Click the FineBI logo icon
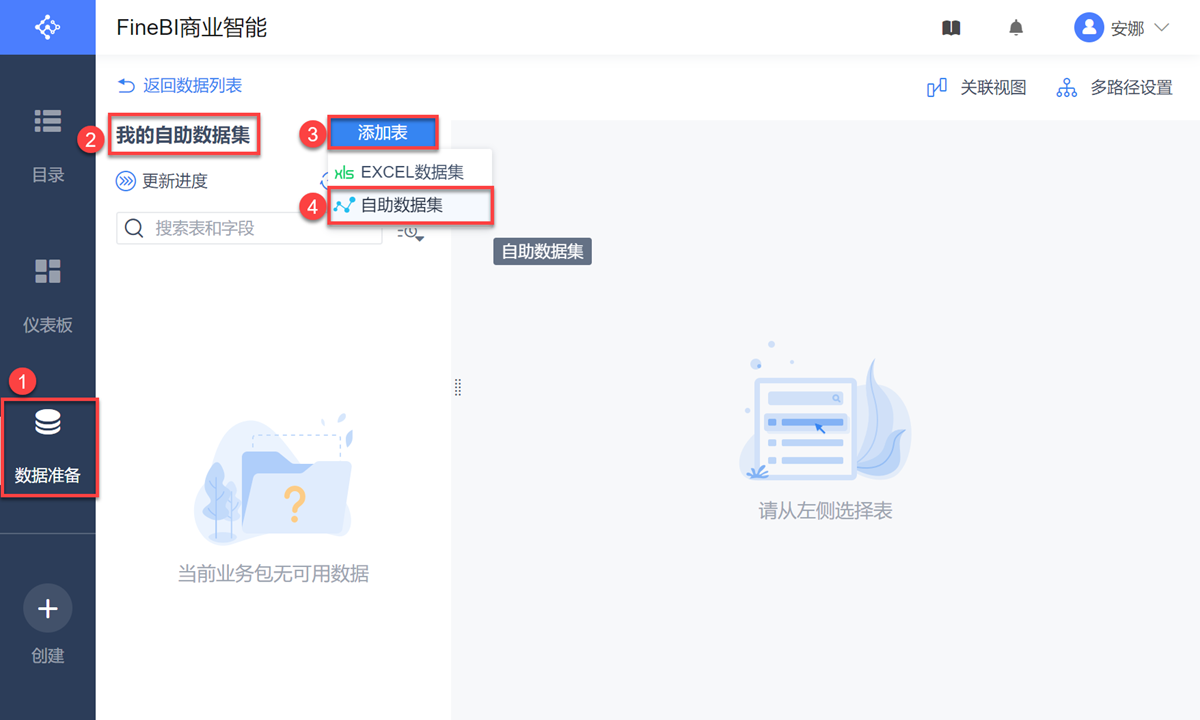Screen dimensions: 1200x720 [47, 27]
